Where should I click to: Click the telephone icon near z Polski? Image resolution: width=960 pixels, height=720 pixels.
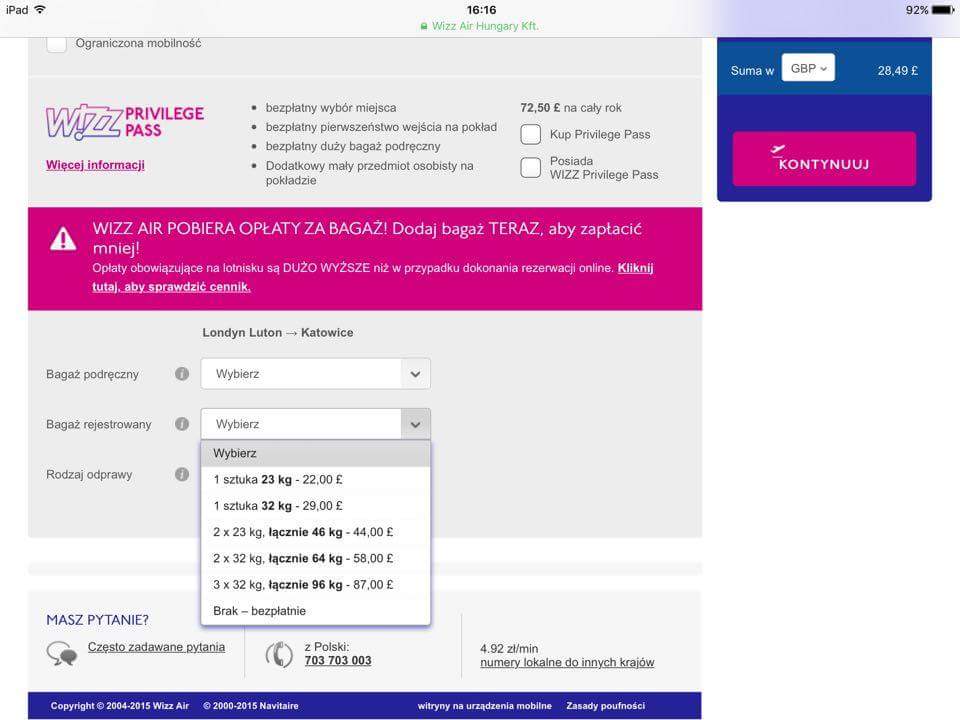(x=279, y=654)
